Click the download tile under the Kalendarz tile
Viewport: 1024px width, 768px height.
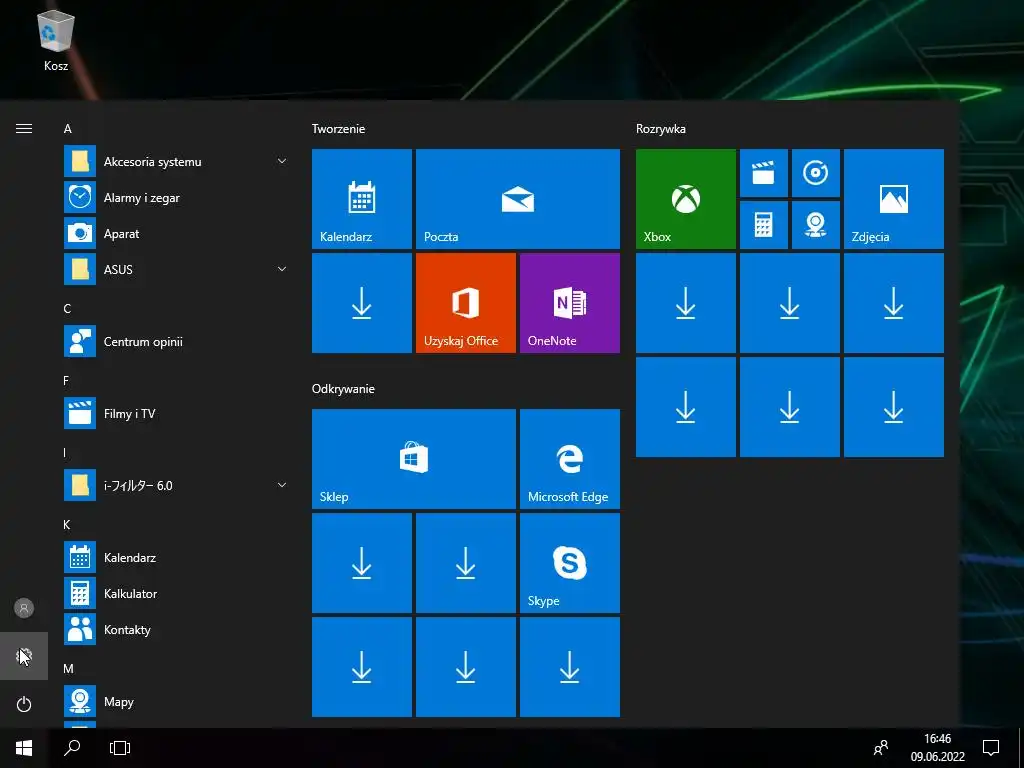pos(362,303)
